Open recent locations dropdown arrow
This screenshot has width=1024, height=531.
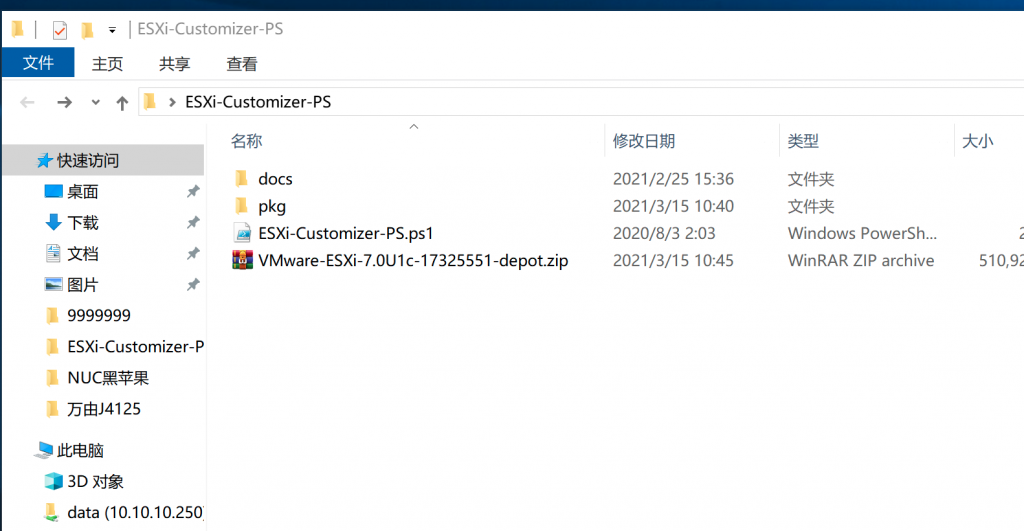click(x=95, y=103)
